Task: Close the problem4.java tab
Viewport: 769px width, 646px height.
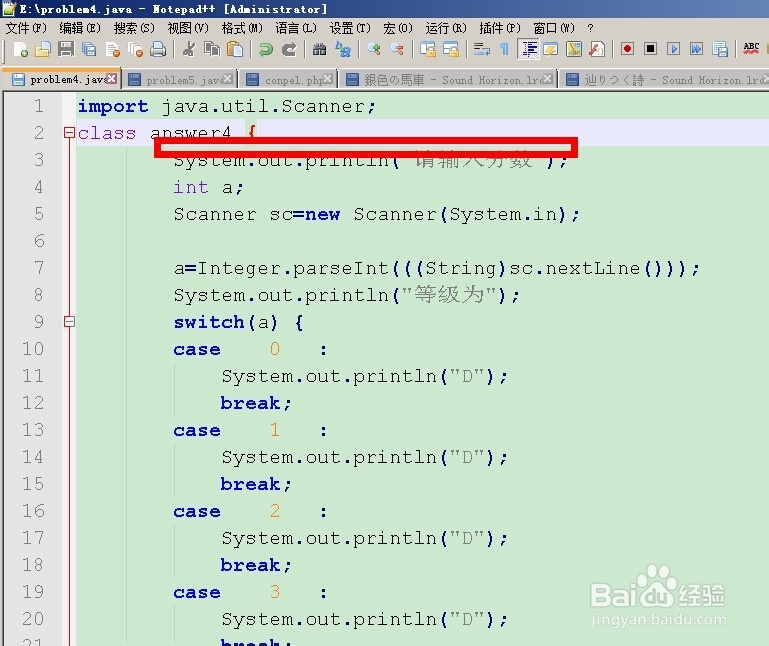Action: (112, 78)
